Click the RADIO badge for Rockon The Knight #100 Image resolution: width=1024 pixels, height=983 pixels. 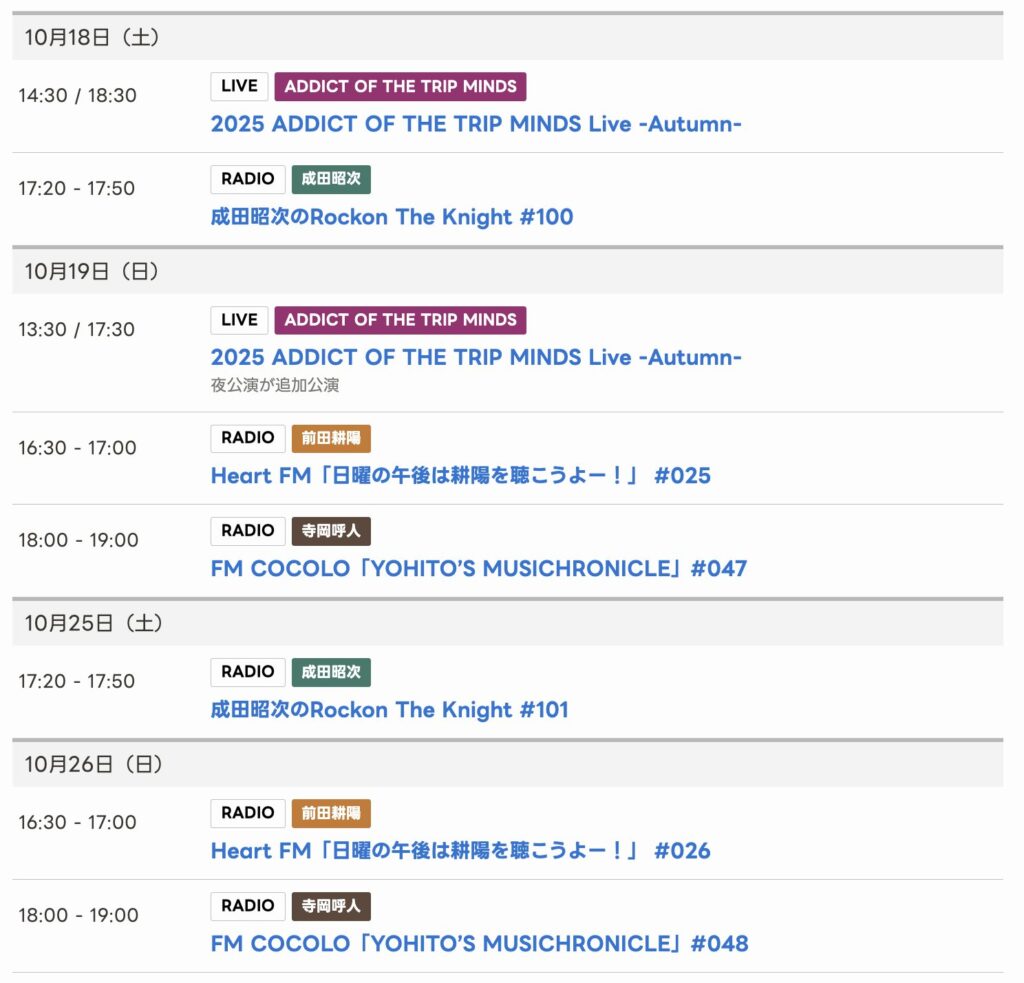248,180
